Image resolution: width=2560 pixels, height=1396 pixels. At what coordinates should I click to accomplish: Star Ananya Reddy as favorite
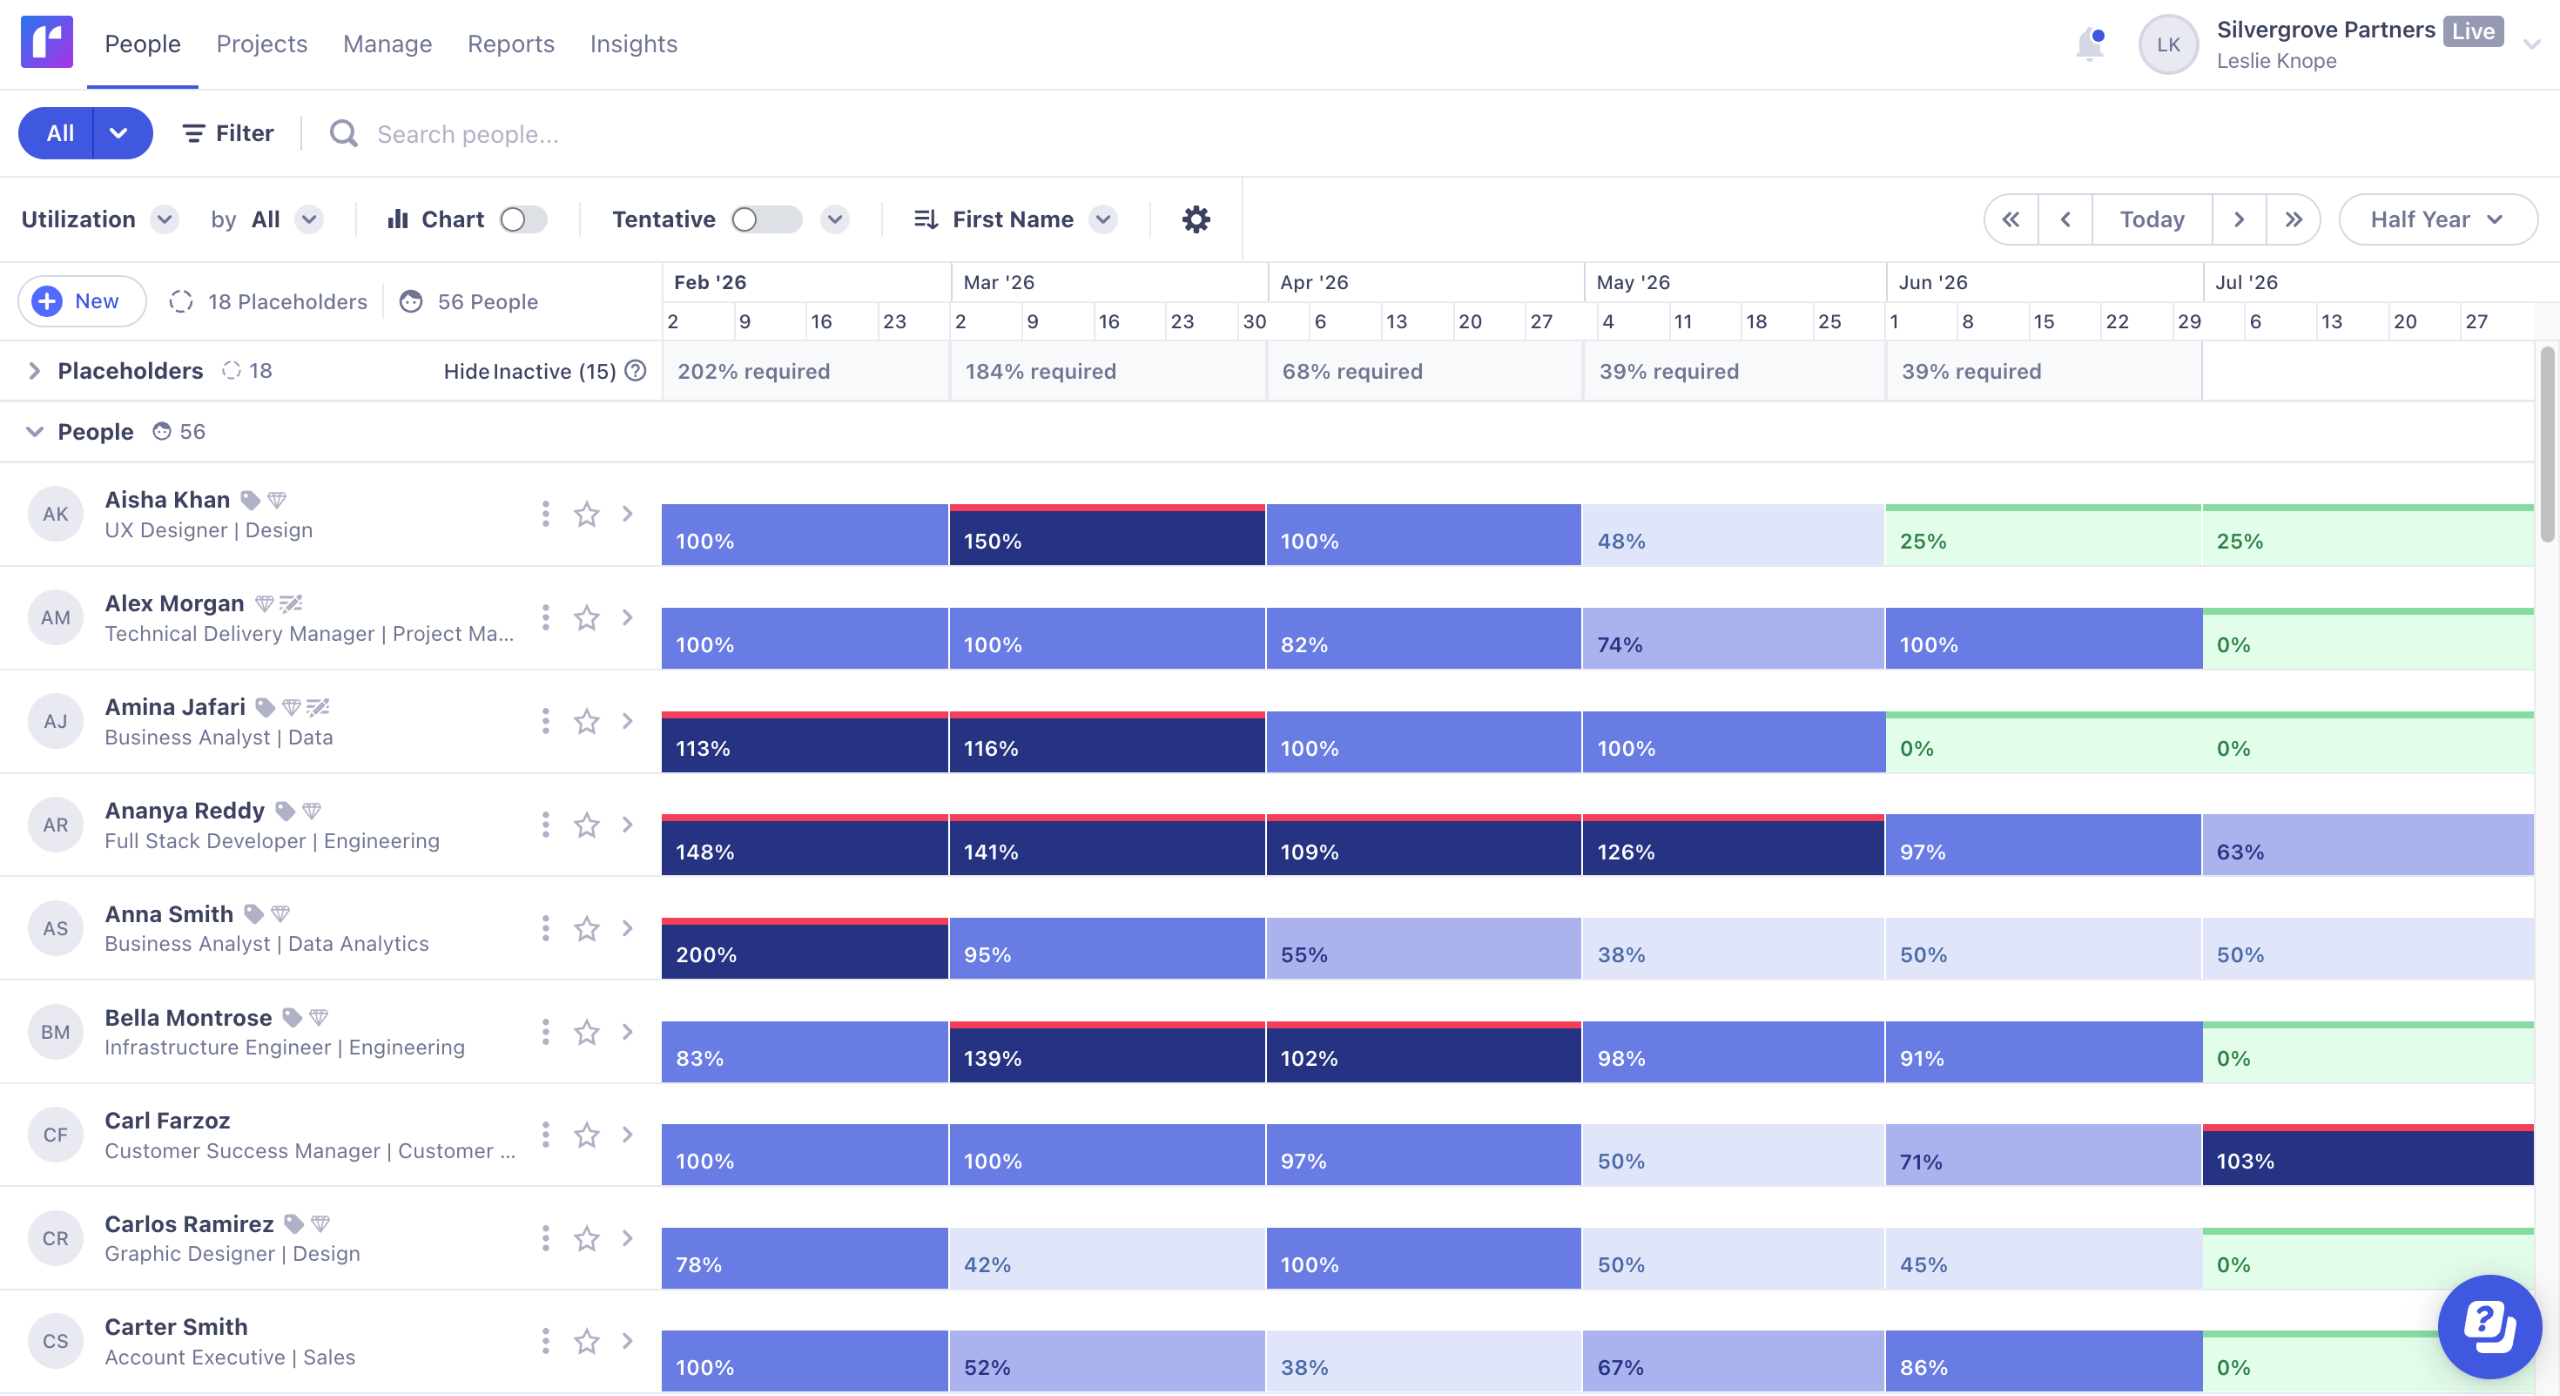tap(587, 825)
